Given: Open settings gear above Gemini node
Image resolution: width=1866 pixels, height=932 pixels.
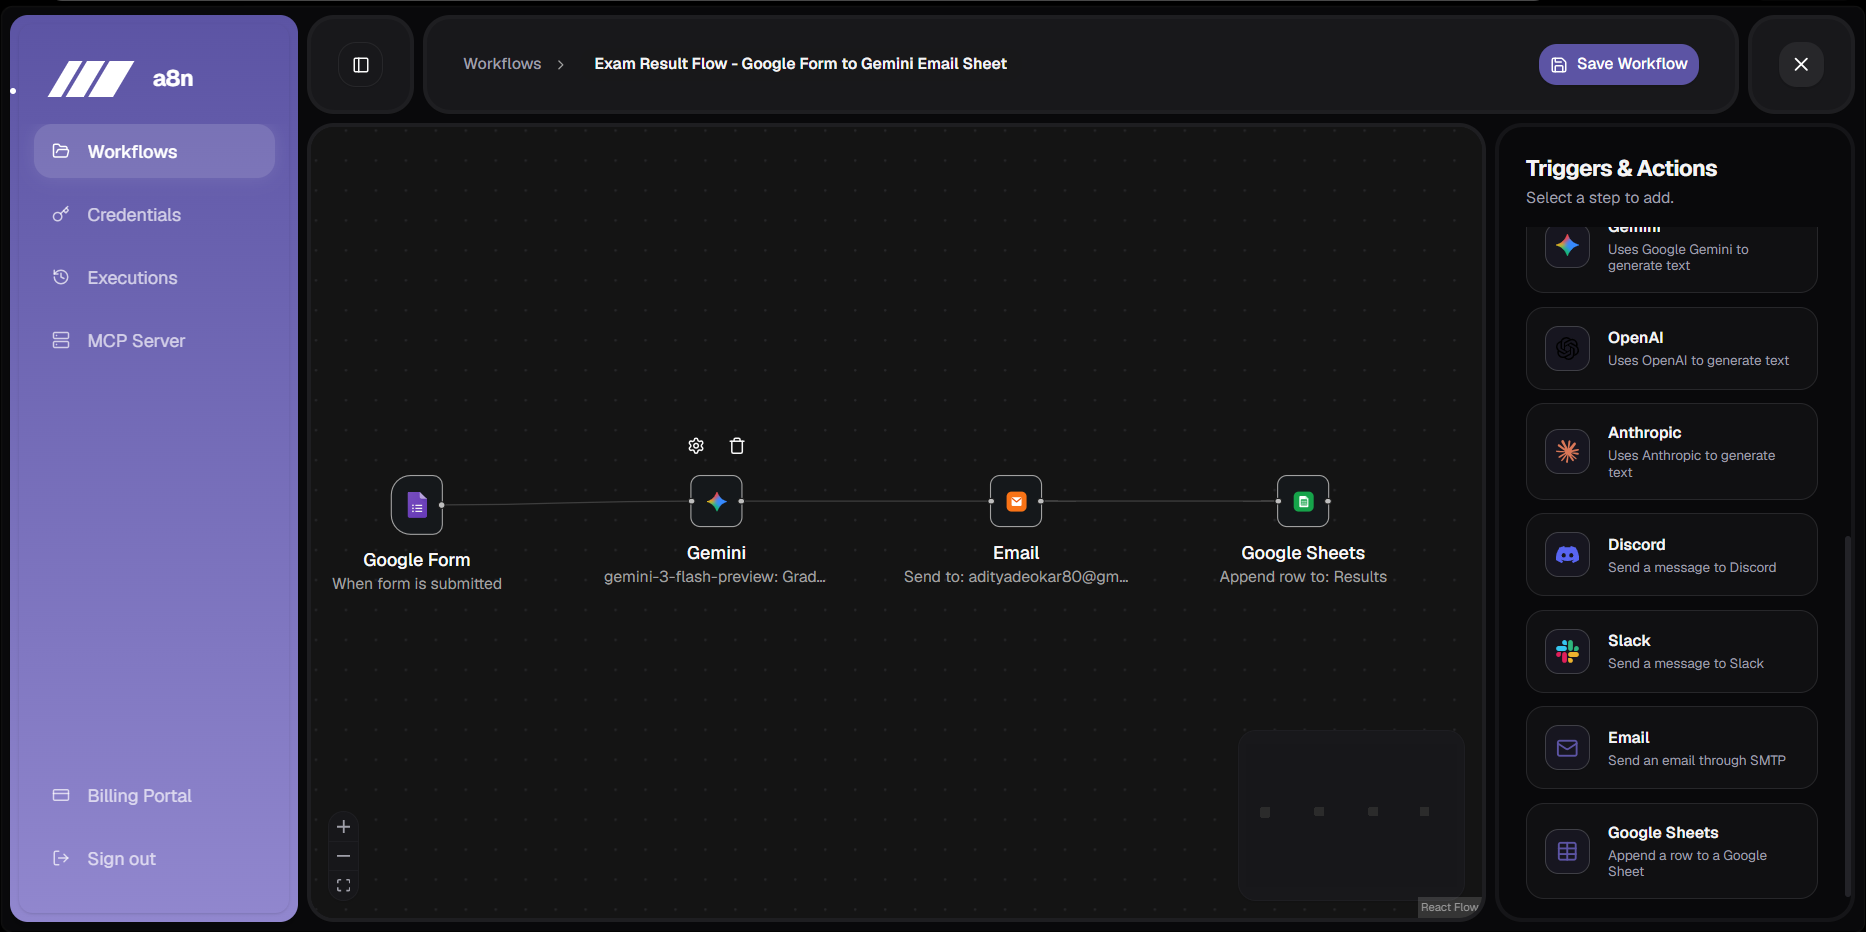Looking at the screenshot, I should [x=696, y=446].
